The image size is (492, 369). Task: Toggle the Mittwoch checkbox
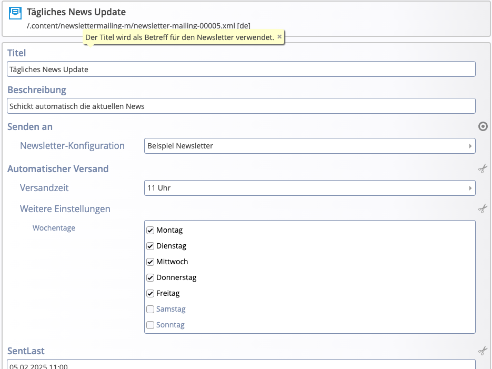150,262
